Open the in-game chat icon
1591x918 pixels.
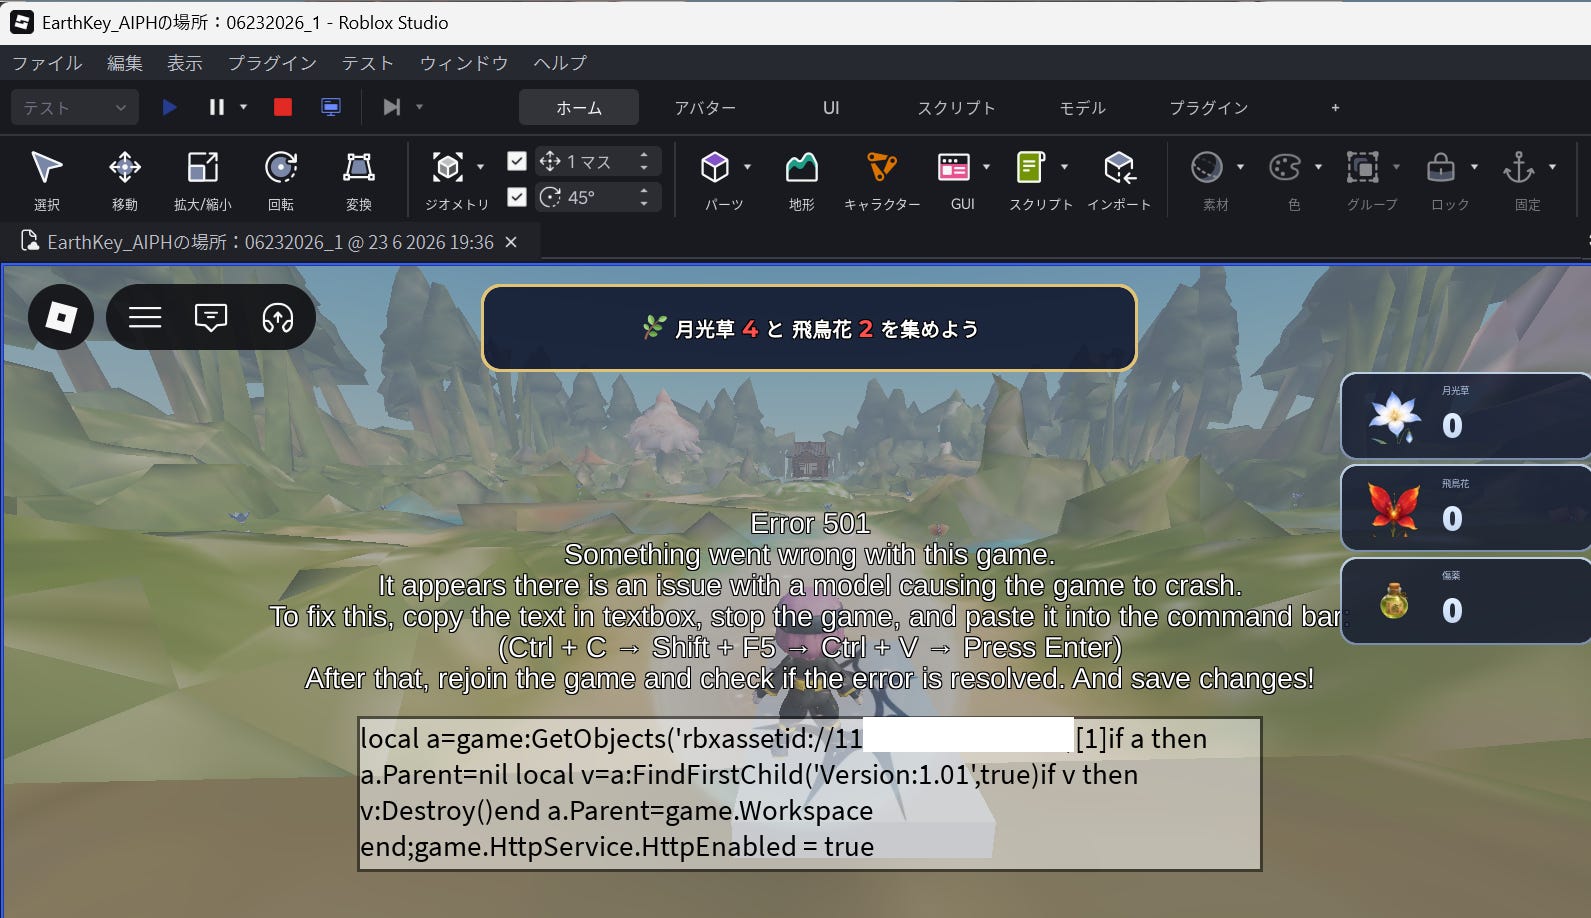tap(211, 318)
